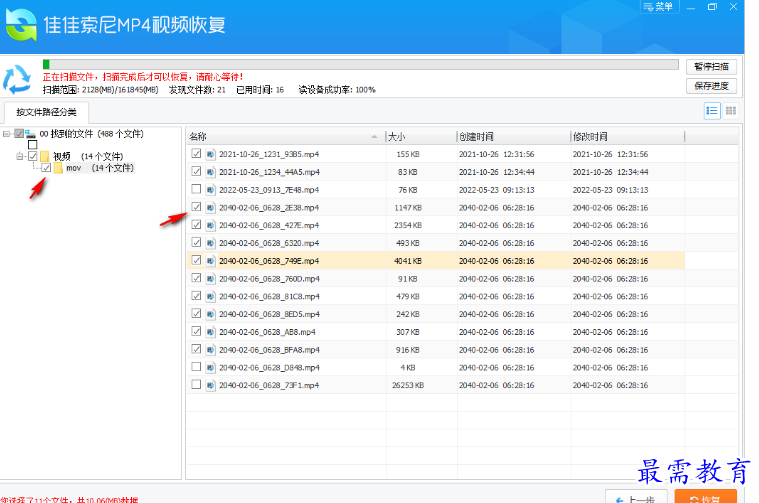Click the empty checkbox under 找到的文件
759x503 pixels.
[x=32, y=145]
